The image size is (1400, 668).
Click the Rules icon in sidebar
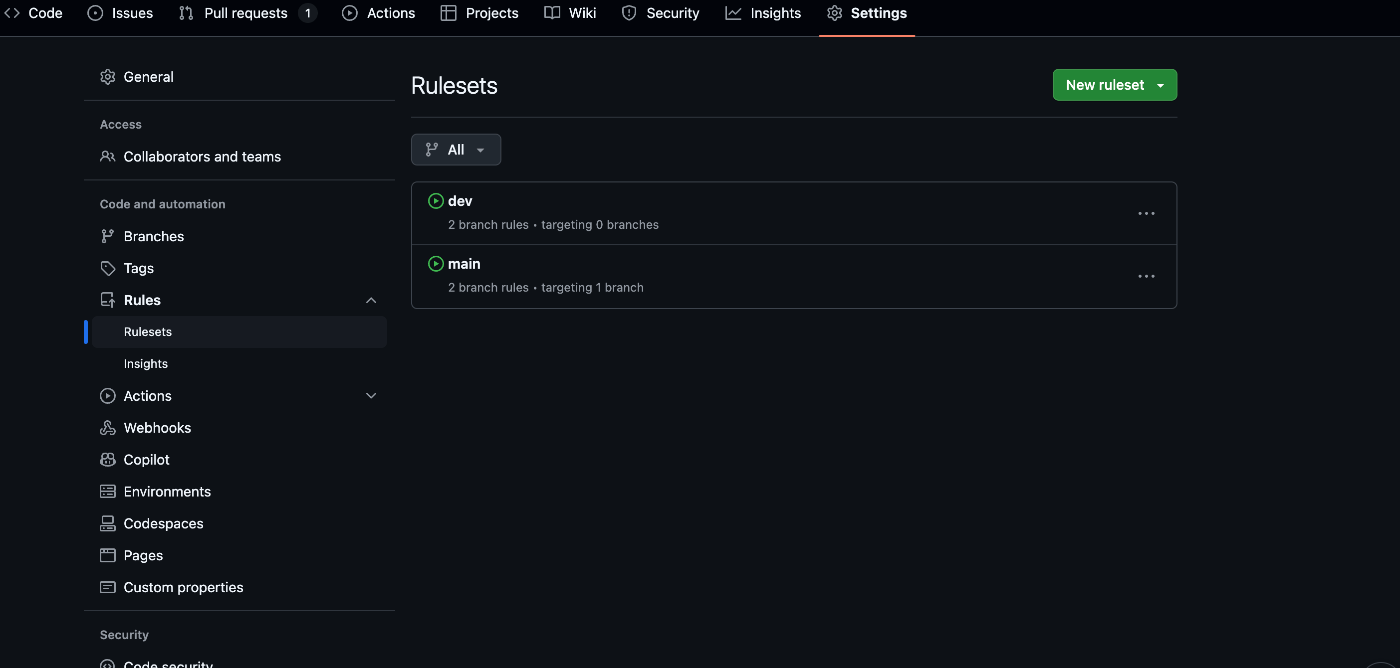pyautogui.click(x=108, y=301)
